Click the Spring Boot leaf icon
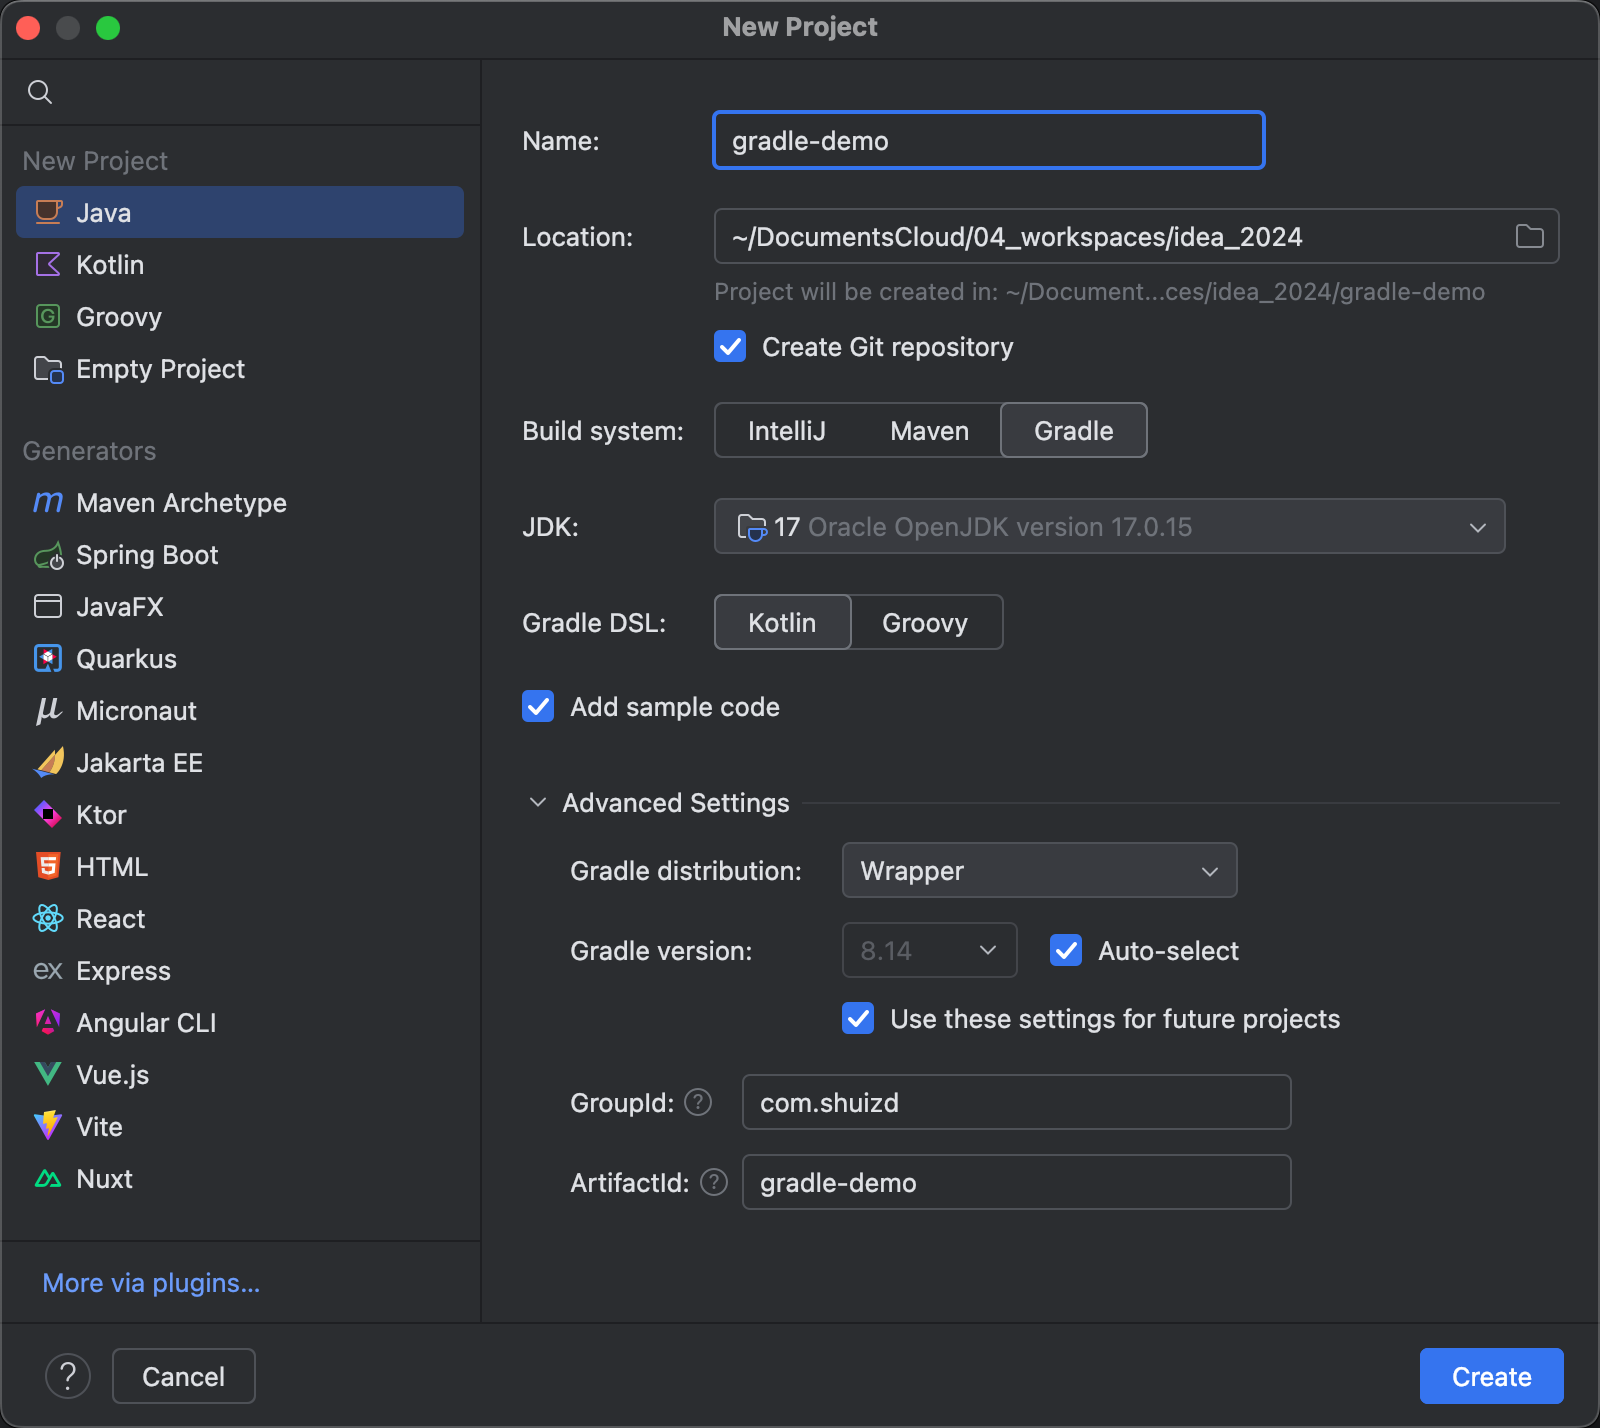The image size is (1600, 1428). click(x=48, y=555)
